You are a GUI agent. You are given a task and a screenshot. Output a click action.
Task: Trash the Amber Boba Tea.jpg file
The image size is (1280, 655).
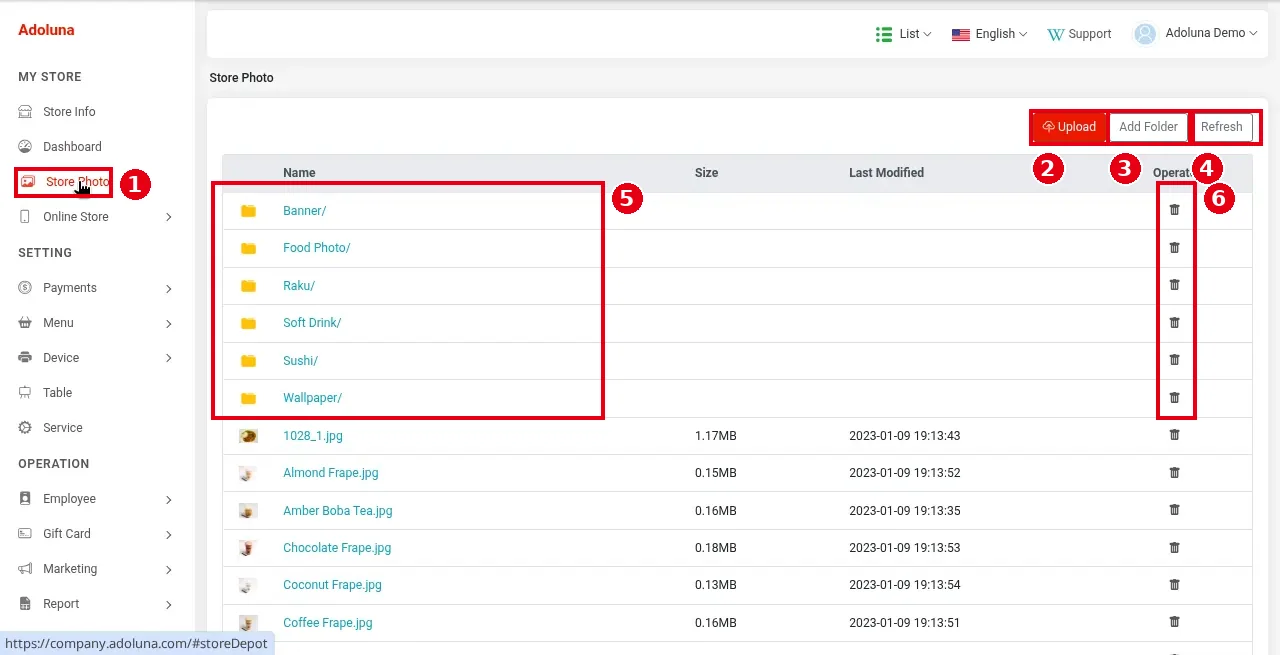(1175, 510)
